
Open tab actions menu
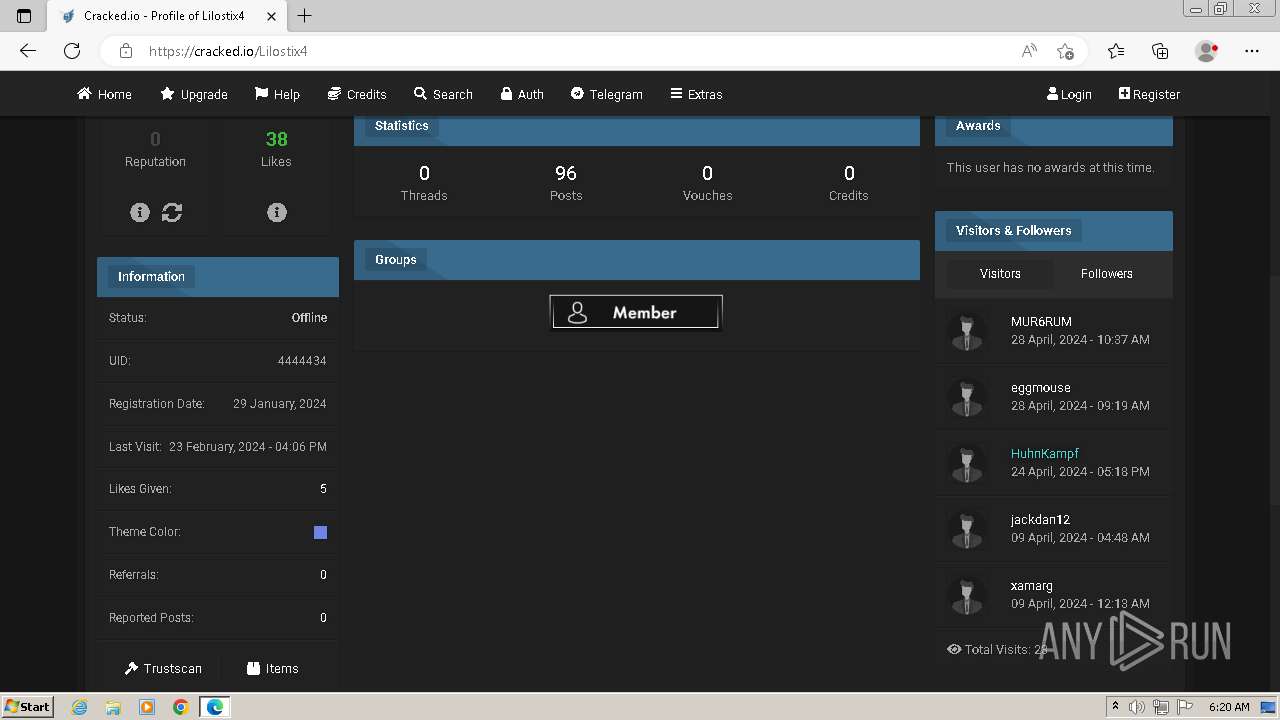click(24, 16)
